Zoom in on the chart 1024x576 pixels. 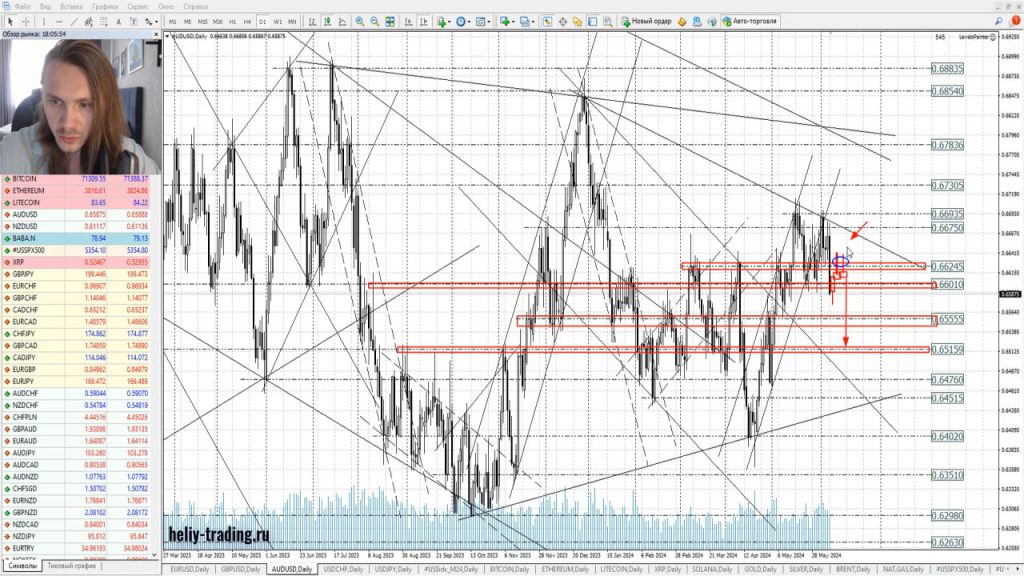click(359, 20)
